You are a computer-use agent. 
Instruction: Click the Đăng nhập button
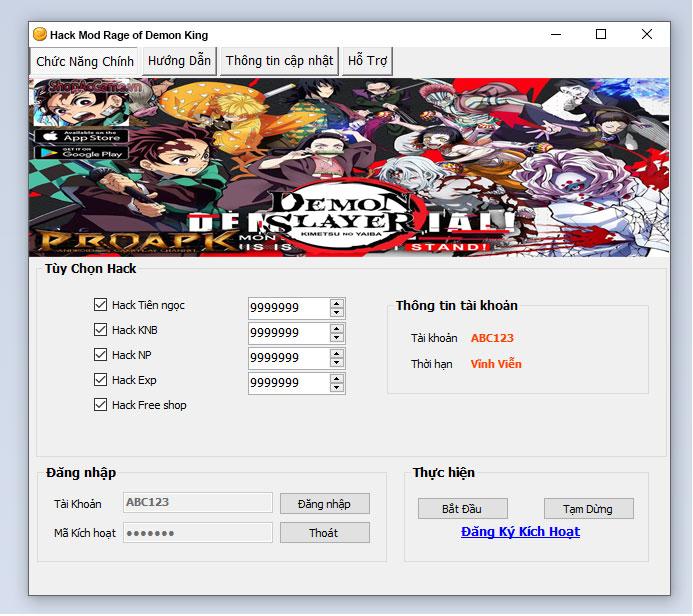(325, 504)
